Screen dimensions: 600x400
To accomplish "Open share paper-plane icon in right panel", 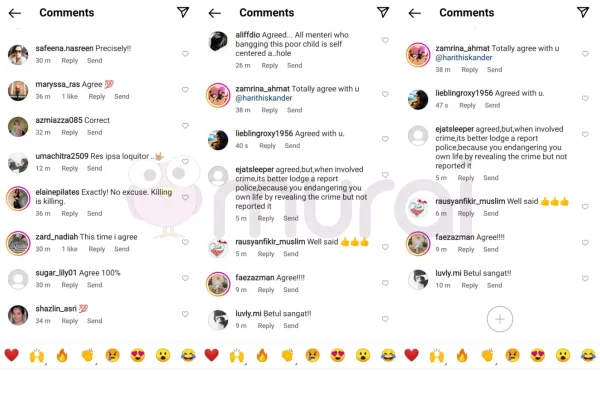I will point(583,12).
